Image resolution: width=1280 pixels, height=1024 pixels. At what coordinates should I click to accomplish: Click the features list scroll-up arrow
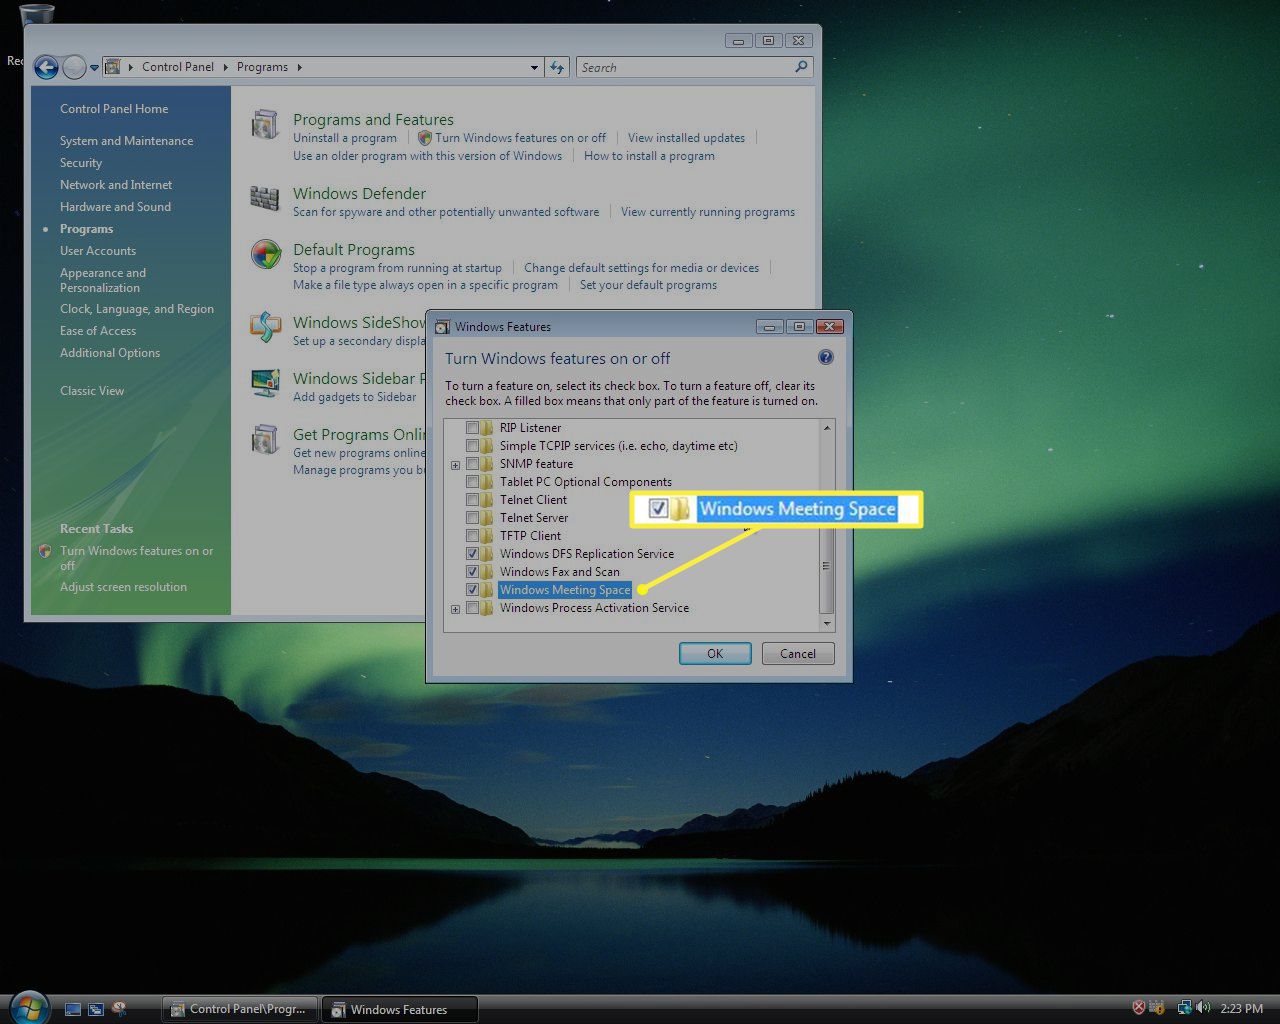tap(826, 428)
